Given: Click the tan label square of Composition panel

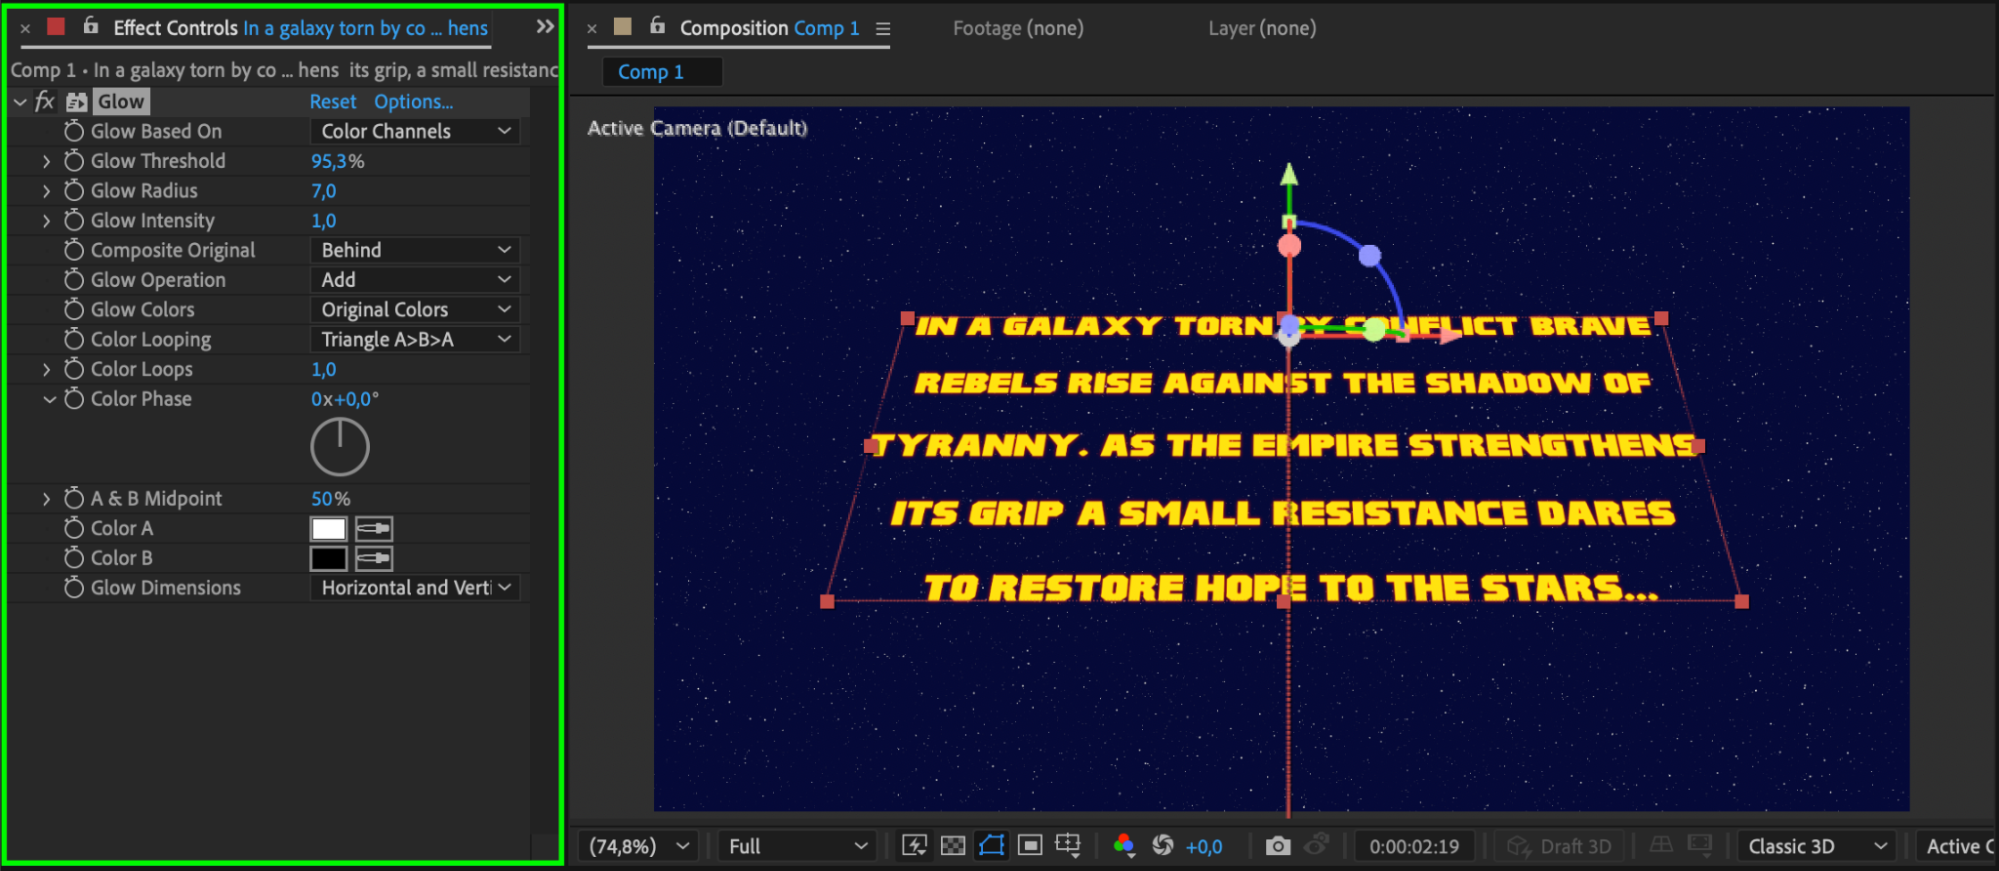Looking at the screenshot, I should pos(622,27).
